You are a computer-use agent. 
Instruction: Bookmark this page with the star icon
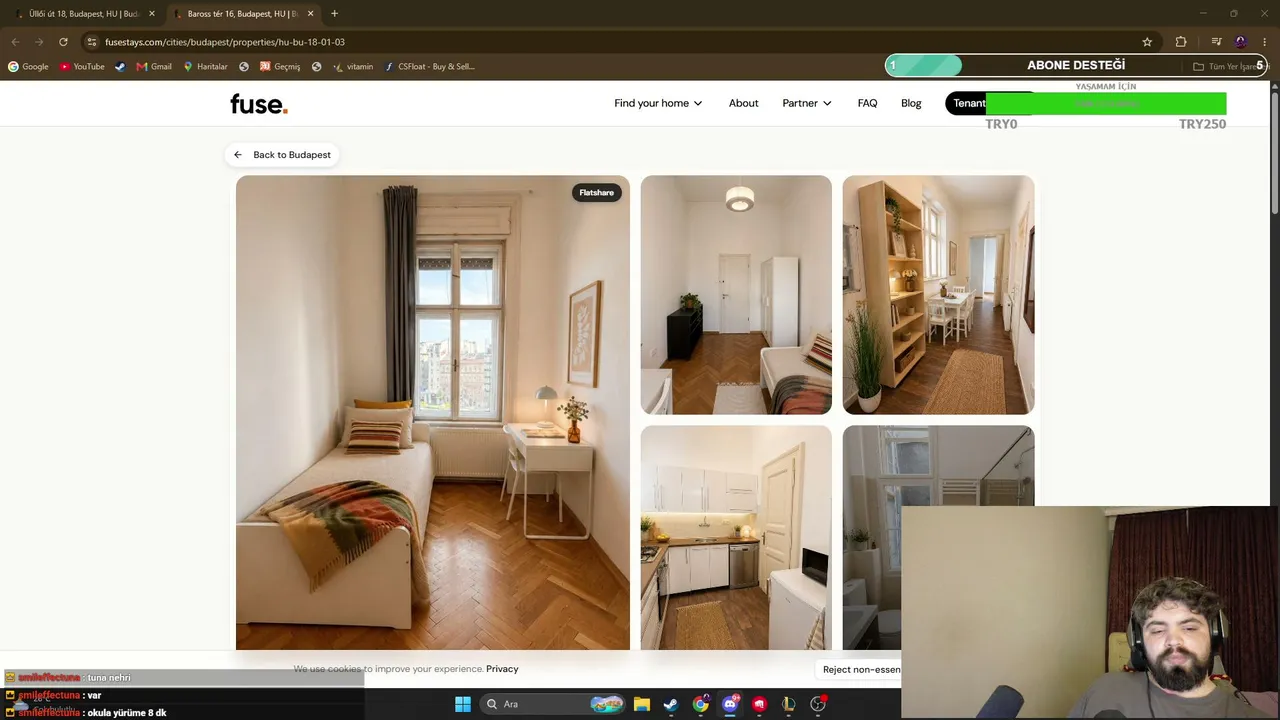click(x=1147, y=42)
